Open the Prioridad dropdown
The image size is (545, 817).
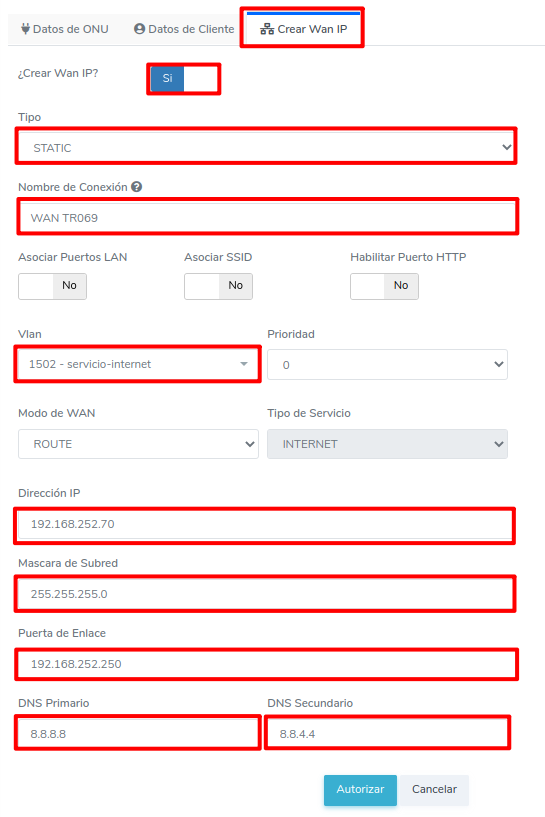click(387, 365)
